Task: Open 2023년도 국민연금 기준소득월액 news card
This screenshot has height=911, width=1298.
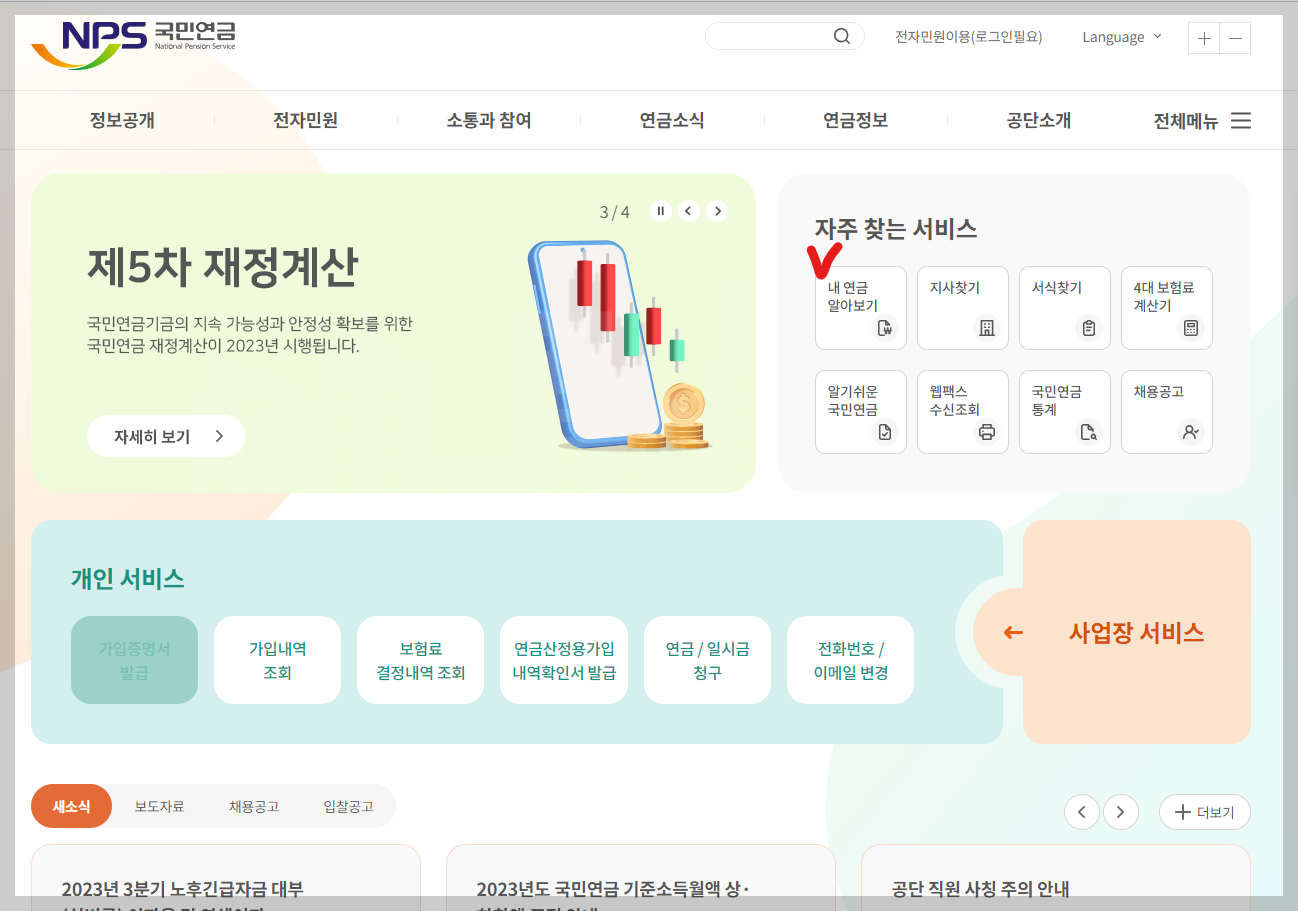Action: tap(641, 878)
